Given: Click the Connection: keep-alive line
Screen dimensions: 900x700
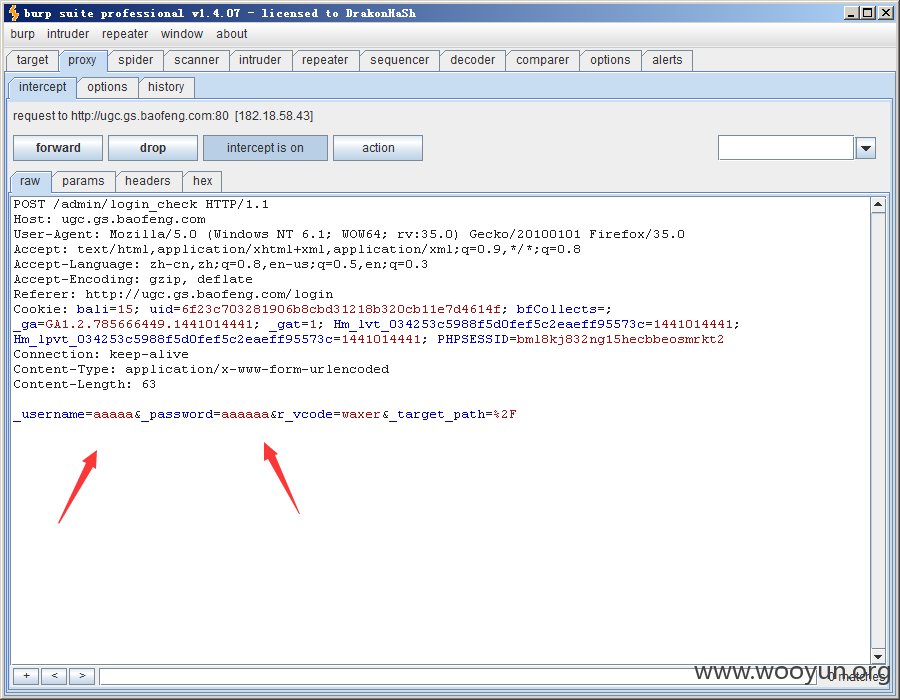Looking at the screenshot, I should click(101, 354).
